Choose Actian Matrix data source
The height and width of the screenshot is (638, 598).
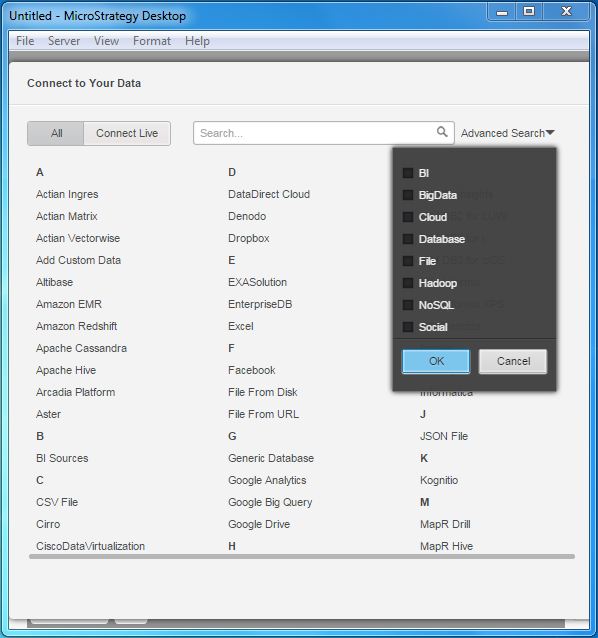(x=67, y=216)
